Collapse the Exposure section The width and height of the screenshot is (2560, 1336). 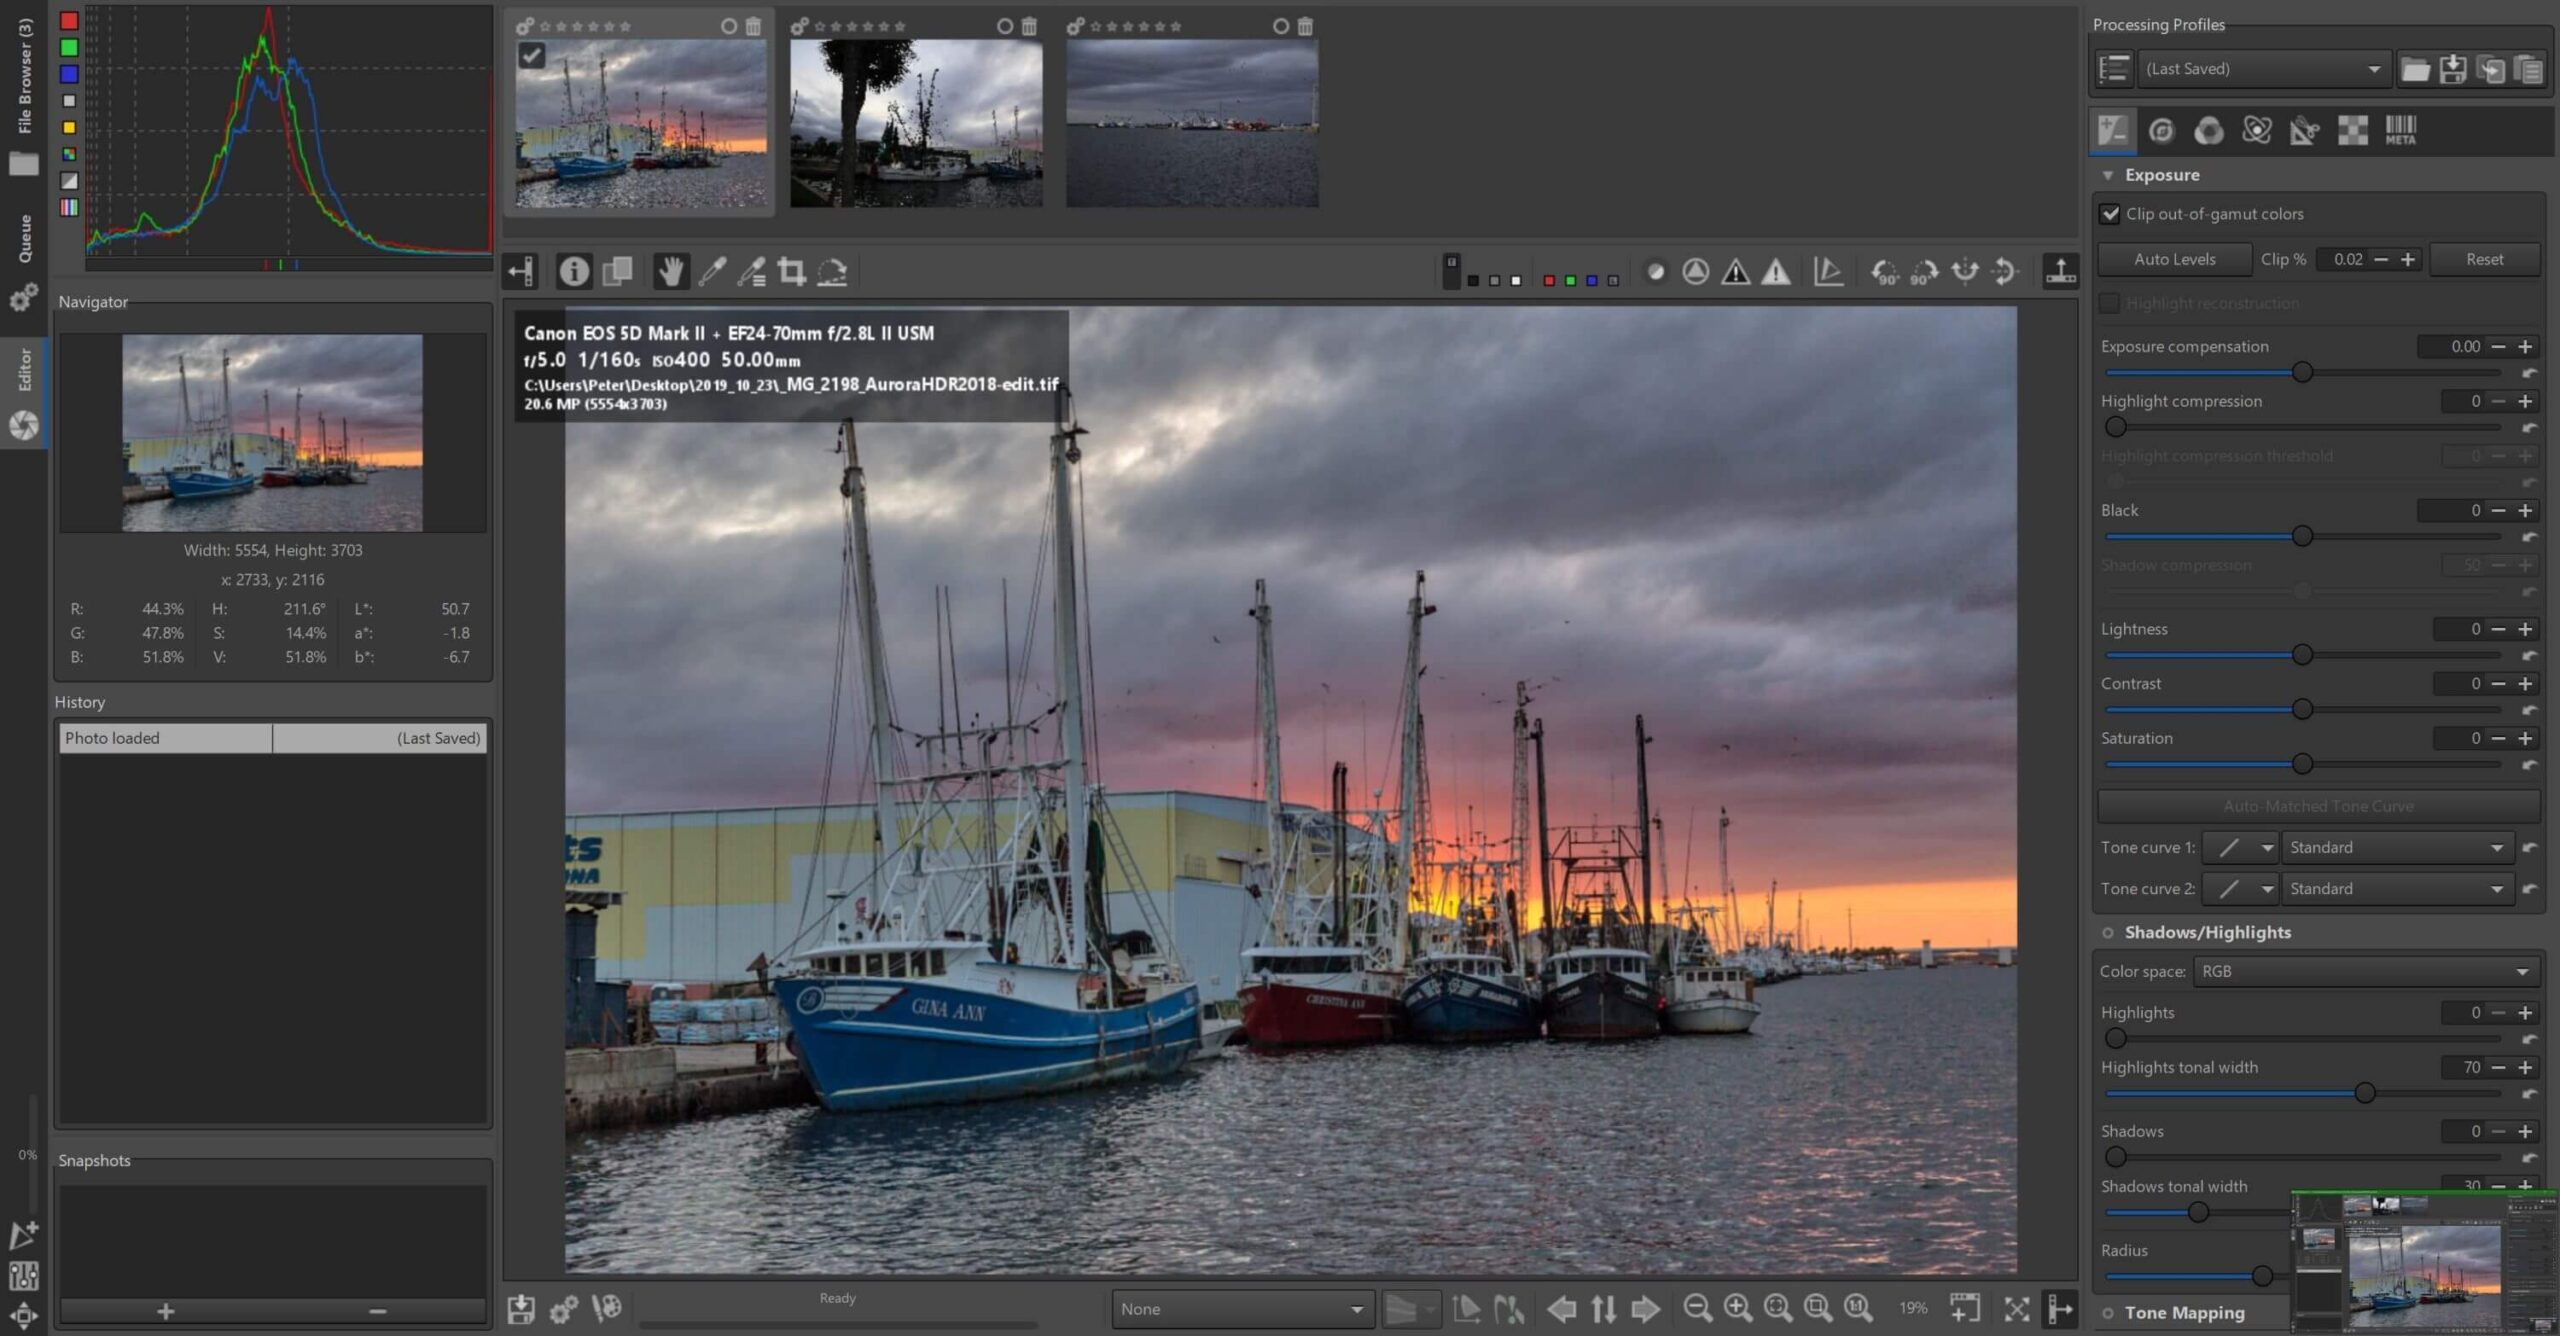pos(2108,175)
